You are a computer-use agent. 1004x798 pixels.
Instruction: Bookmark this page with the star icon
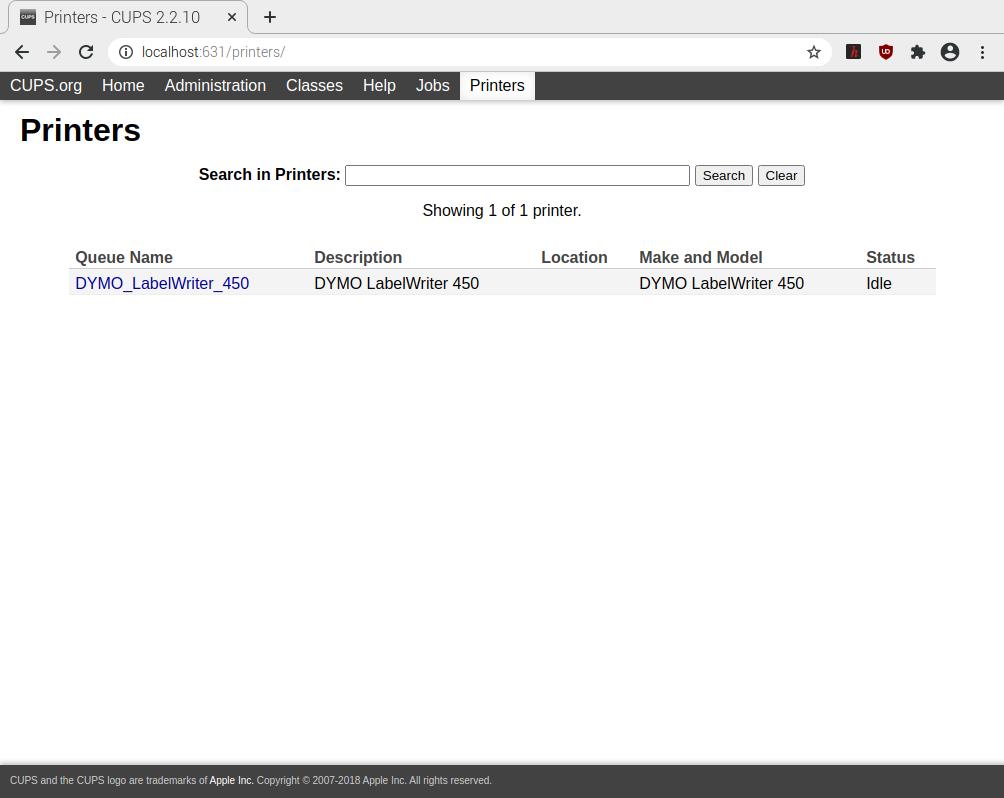(814, 52)
